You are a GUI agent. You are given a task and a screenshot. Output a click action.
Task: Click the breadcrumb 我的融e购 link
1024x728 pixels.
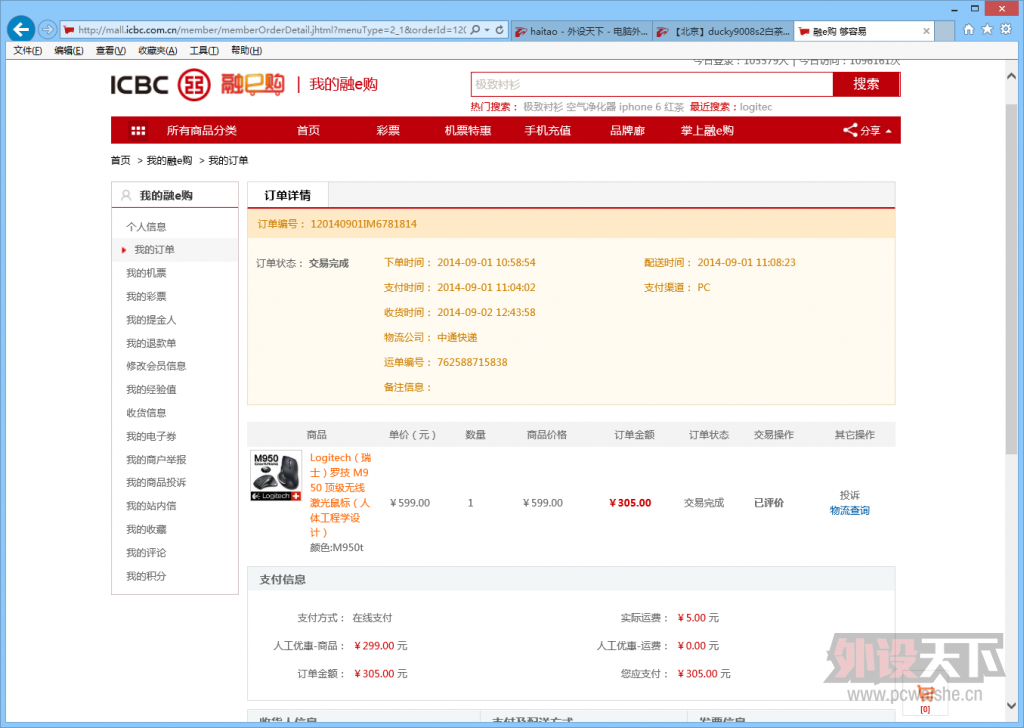(169, 161)
